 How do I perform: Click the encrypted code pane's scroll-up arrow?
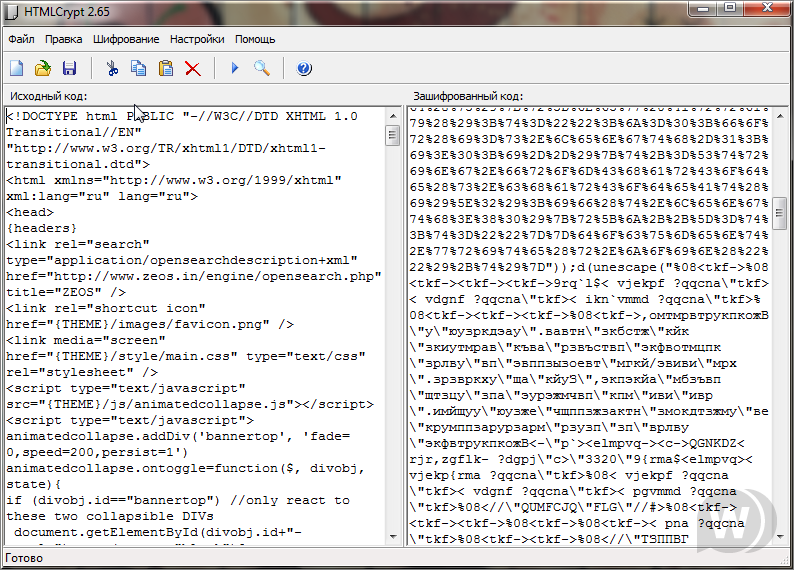point(780,116)
